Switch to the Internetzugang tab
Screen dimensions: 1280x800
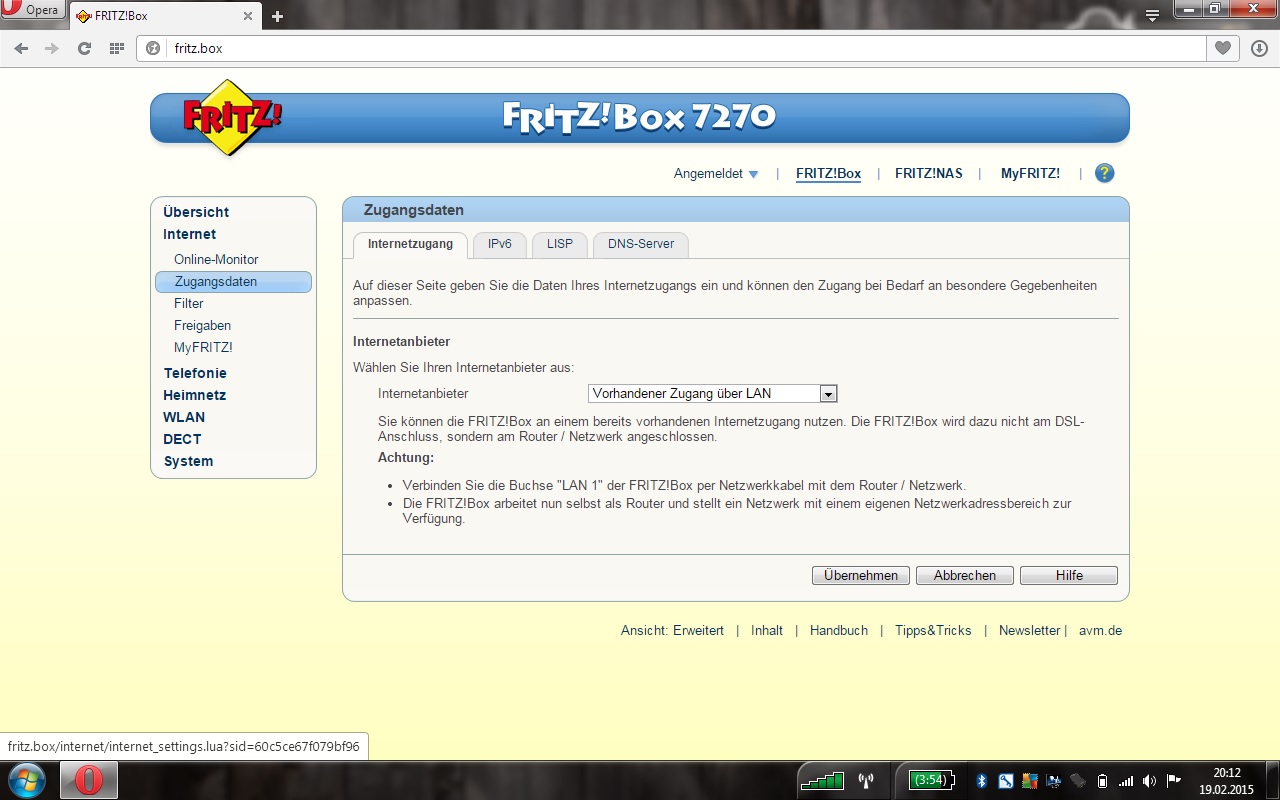pos(410,244)
